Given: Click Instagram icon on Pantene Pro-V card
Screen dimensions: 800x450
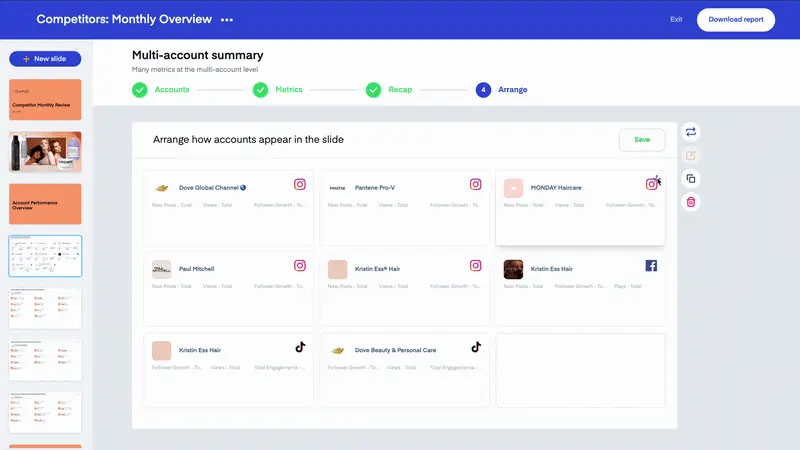Looking at the screenshot, I should click(x=476, y=184).
